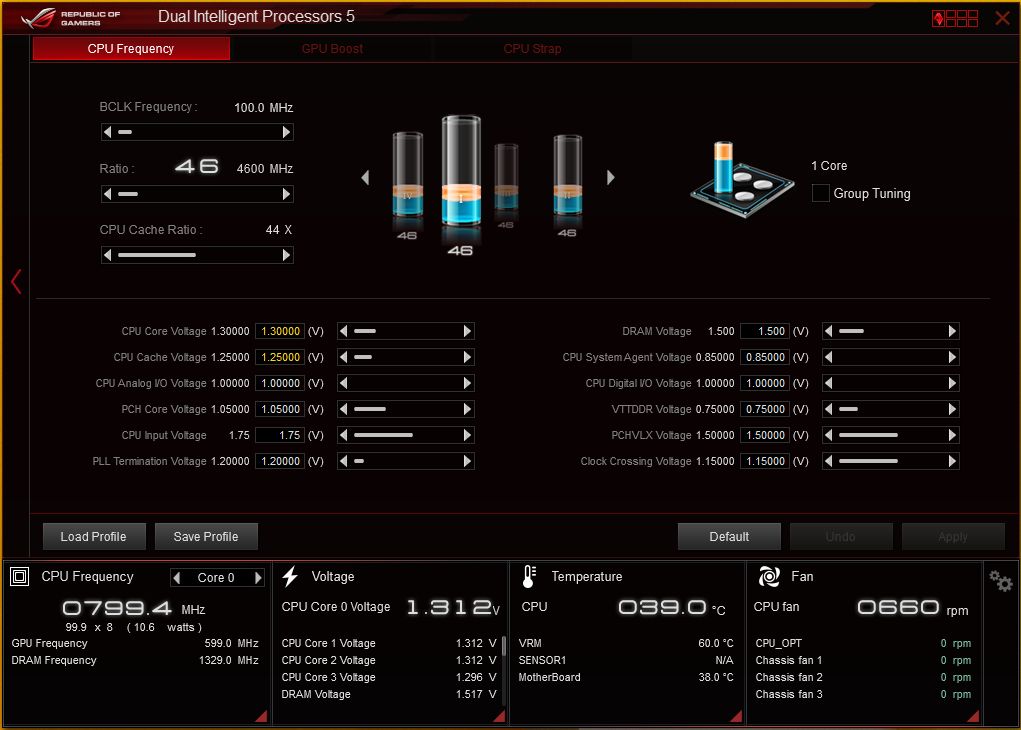Expand the CPU Frequency panel corner triangle

(x=262, y=716)
